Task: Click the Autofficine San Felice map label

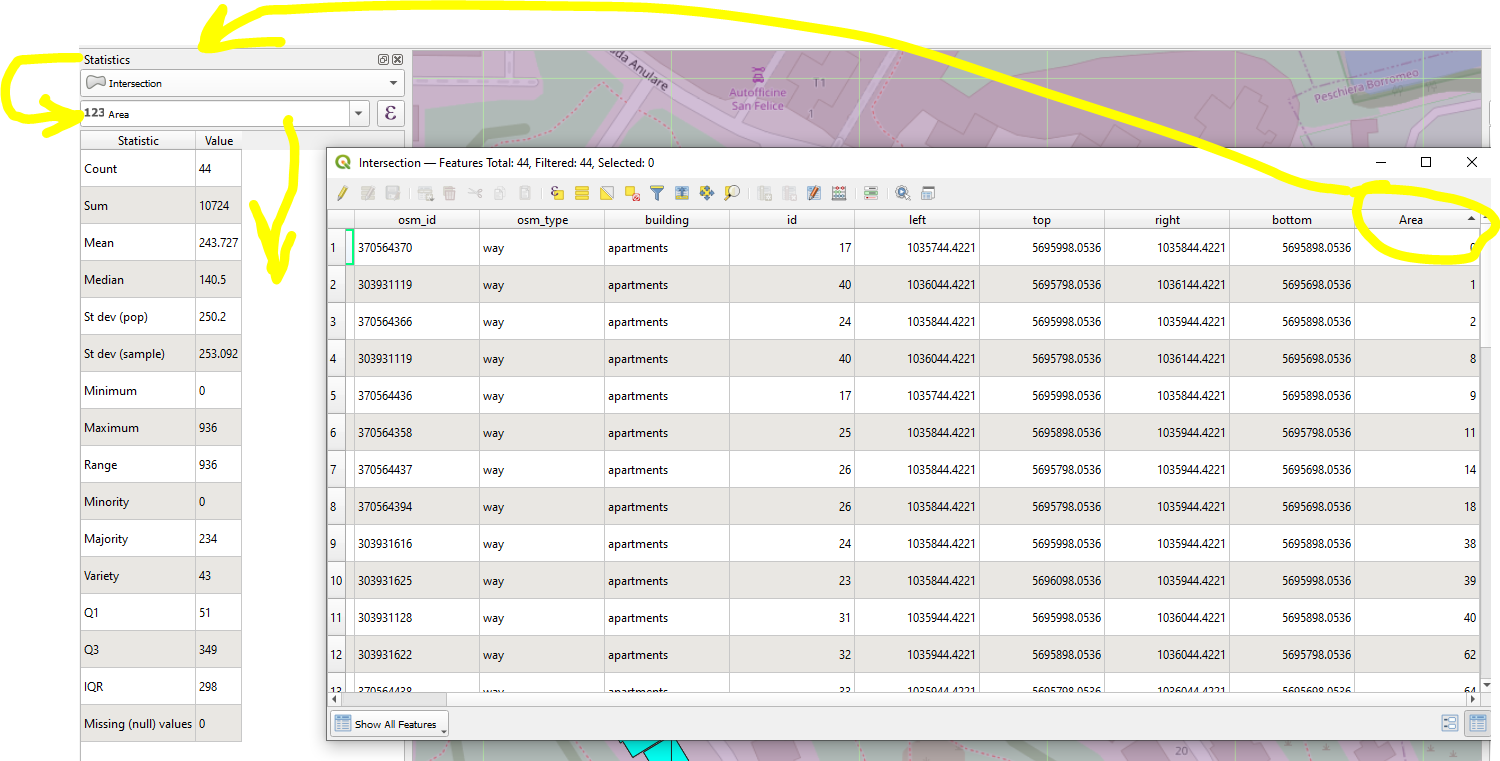Action: (x=757, y=99)
